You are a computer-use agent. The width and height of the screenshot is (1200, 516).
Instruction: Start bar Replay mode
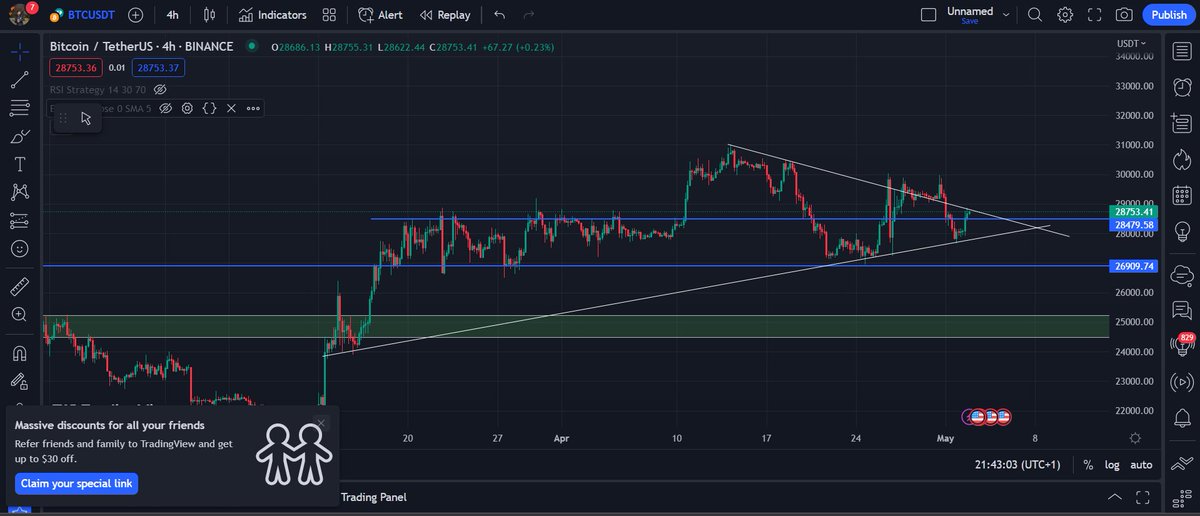[445, 15]
